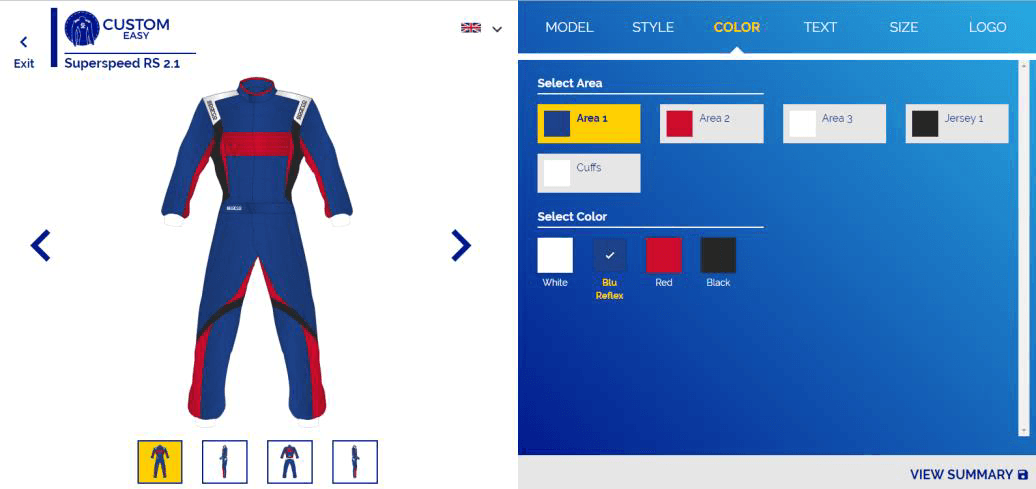Click the color panel vertical scrollbar

tap(1024, 248)
